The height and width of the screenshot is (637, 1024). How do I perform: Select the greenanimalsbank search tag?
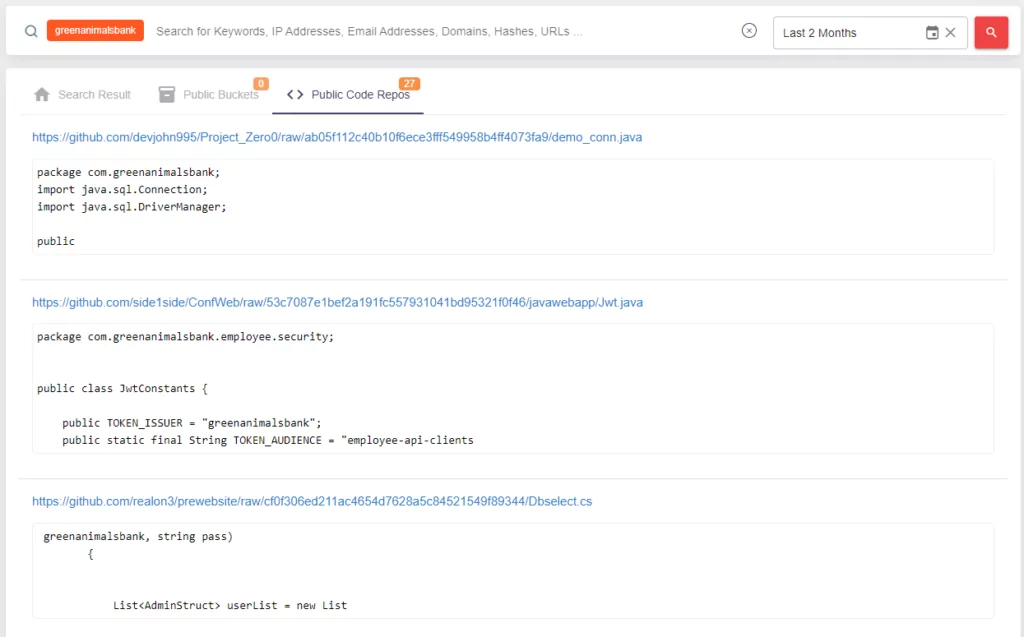click(x=95, y=31)
